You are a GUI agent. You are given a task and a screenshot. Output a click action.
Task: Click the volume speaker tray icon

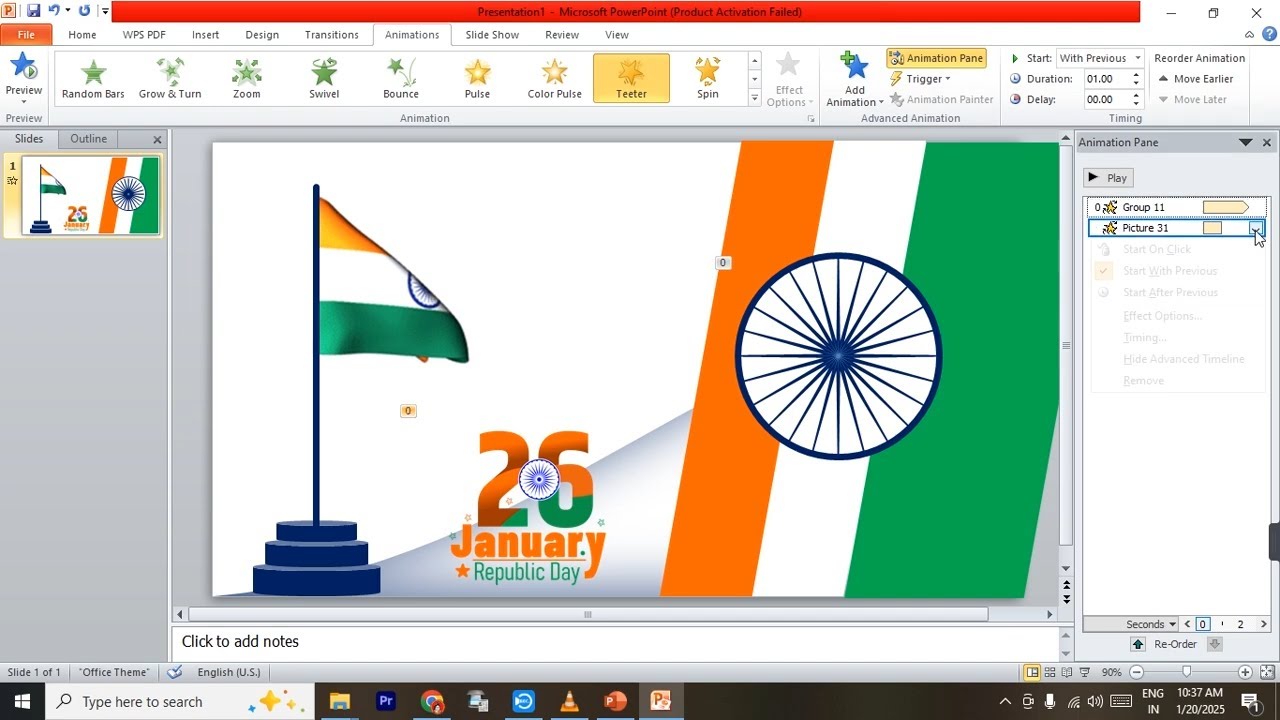click(x=1096, y=701)
